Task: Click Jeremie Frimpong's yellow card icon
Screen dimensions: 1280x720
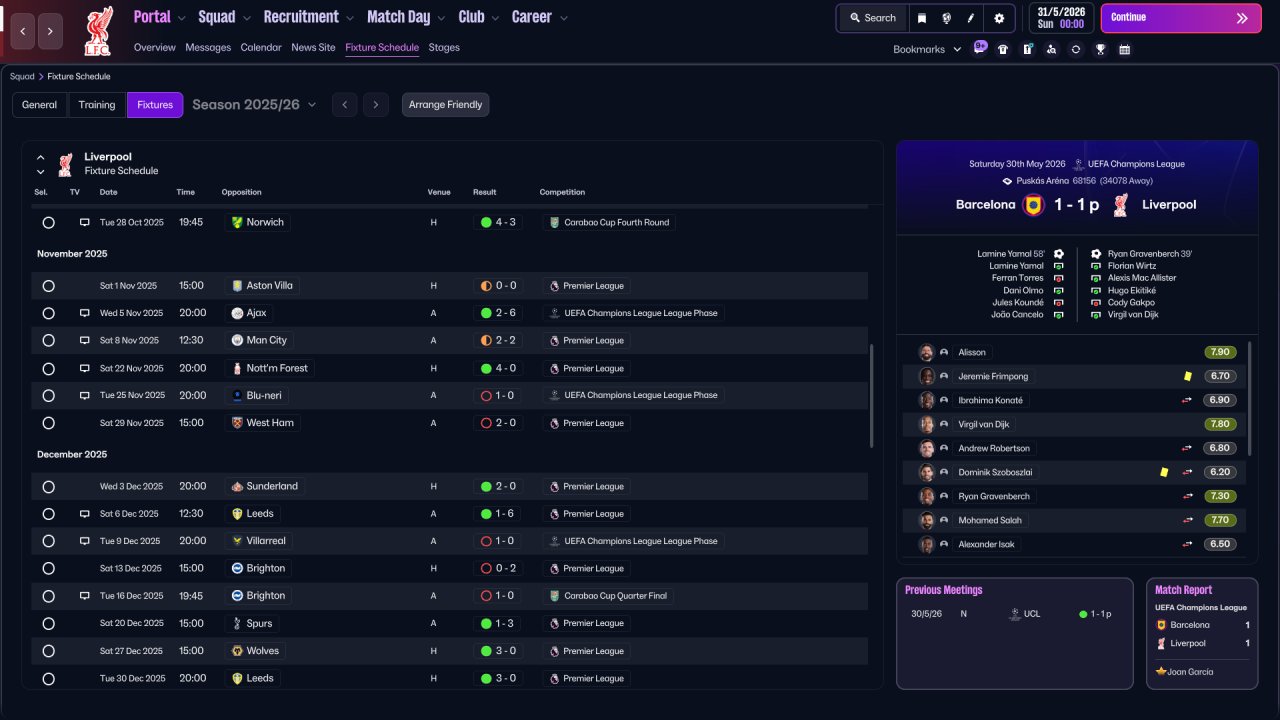Action: (1187, 376)
